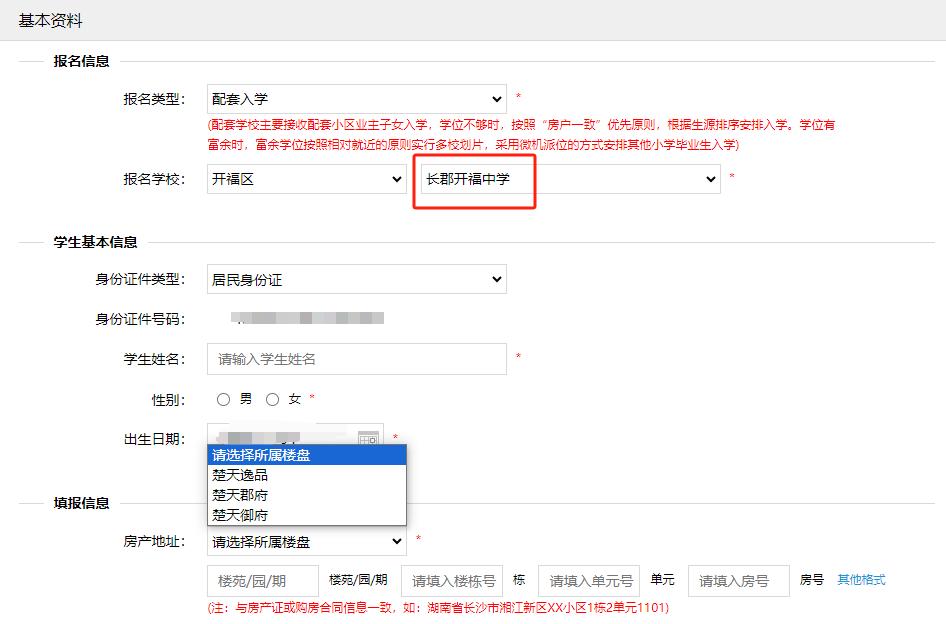The image size is (946, 624).
Task: Open the 居民身份证 ID type dropdown
Action: (356, 279)
